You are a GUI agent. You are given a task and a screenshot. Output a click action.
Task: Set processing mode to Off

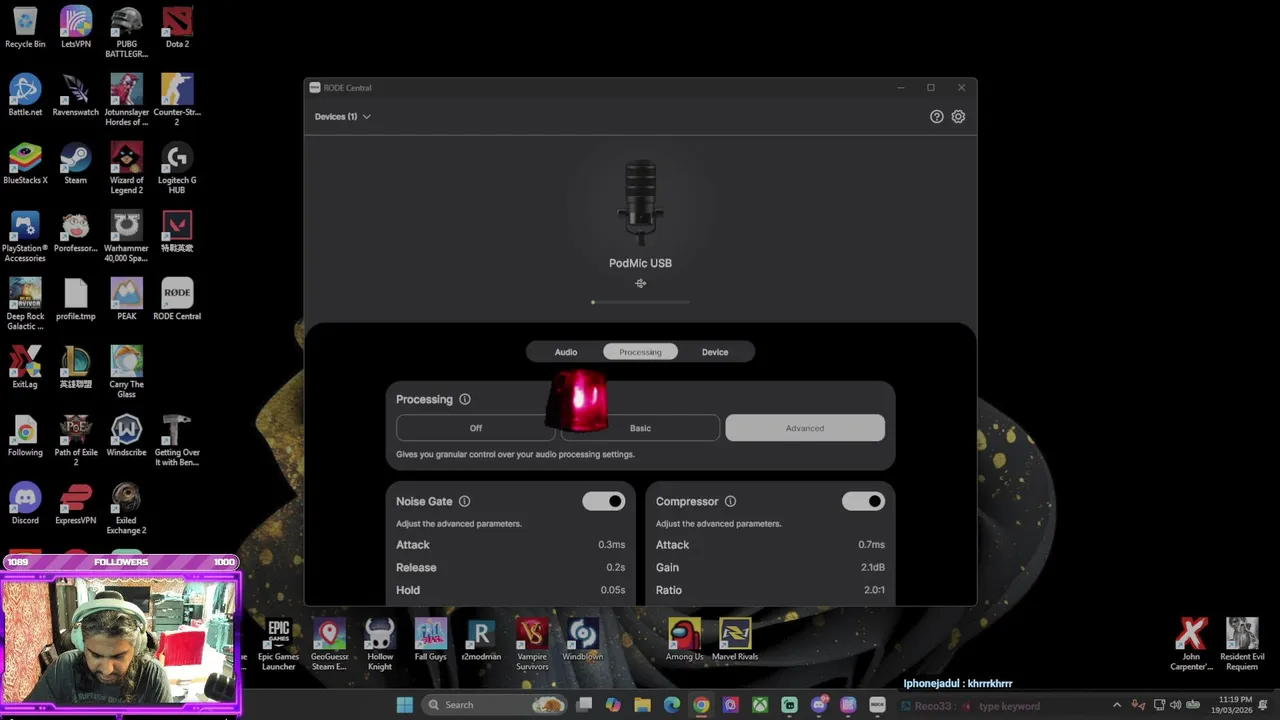pos(475,428)
